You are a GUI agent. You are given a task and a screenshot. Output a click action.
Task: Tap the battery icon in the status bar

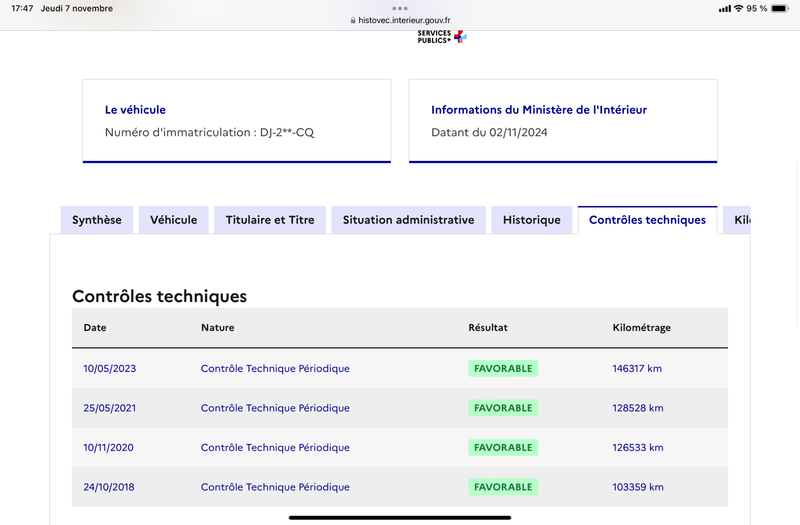pos(780,8)
